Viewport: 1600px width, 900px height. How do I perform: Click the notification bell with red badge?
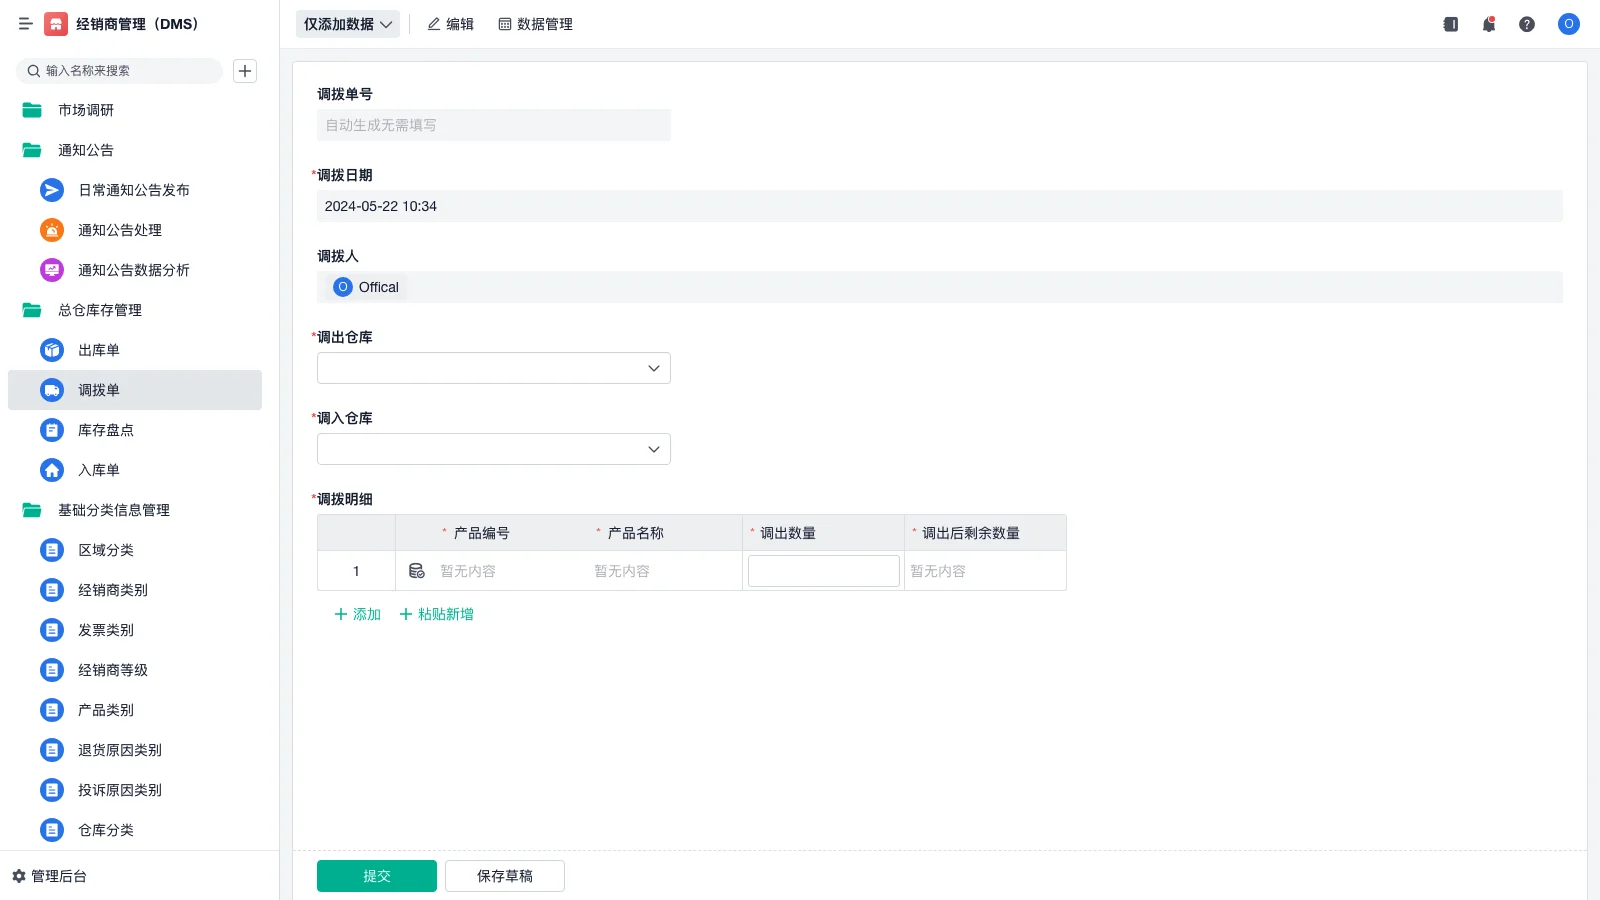(x=1488, y=24)
